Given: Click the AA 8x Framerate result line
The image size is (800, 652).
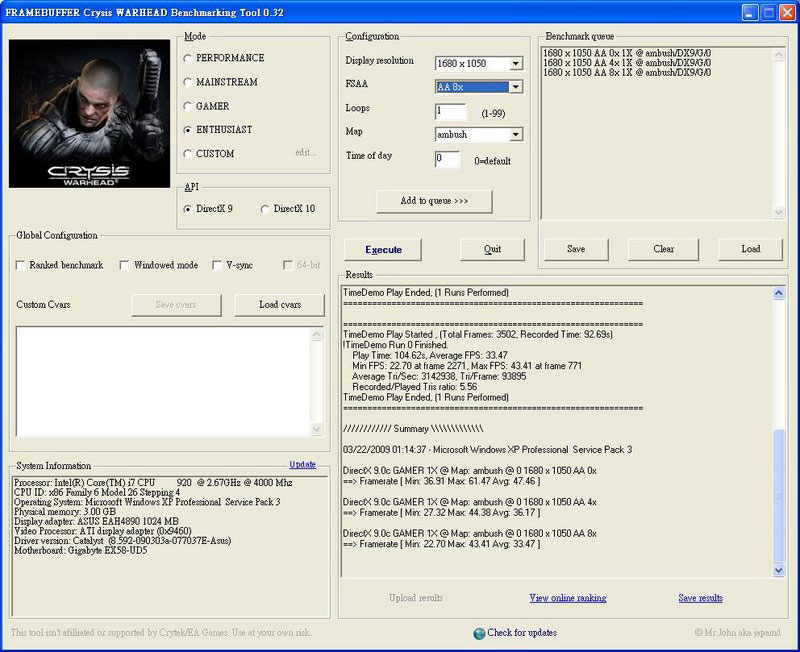Looking at the screenshot, I should [442, 544].
